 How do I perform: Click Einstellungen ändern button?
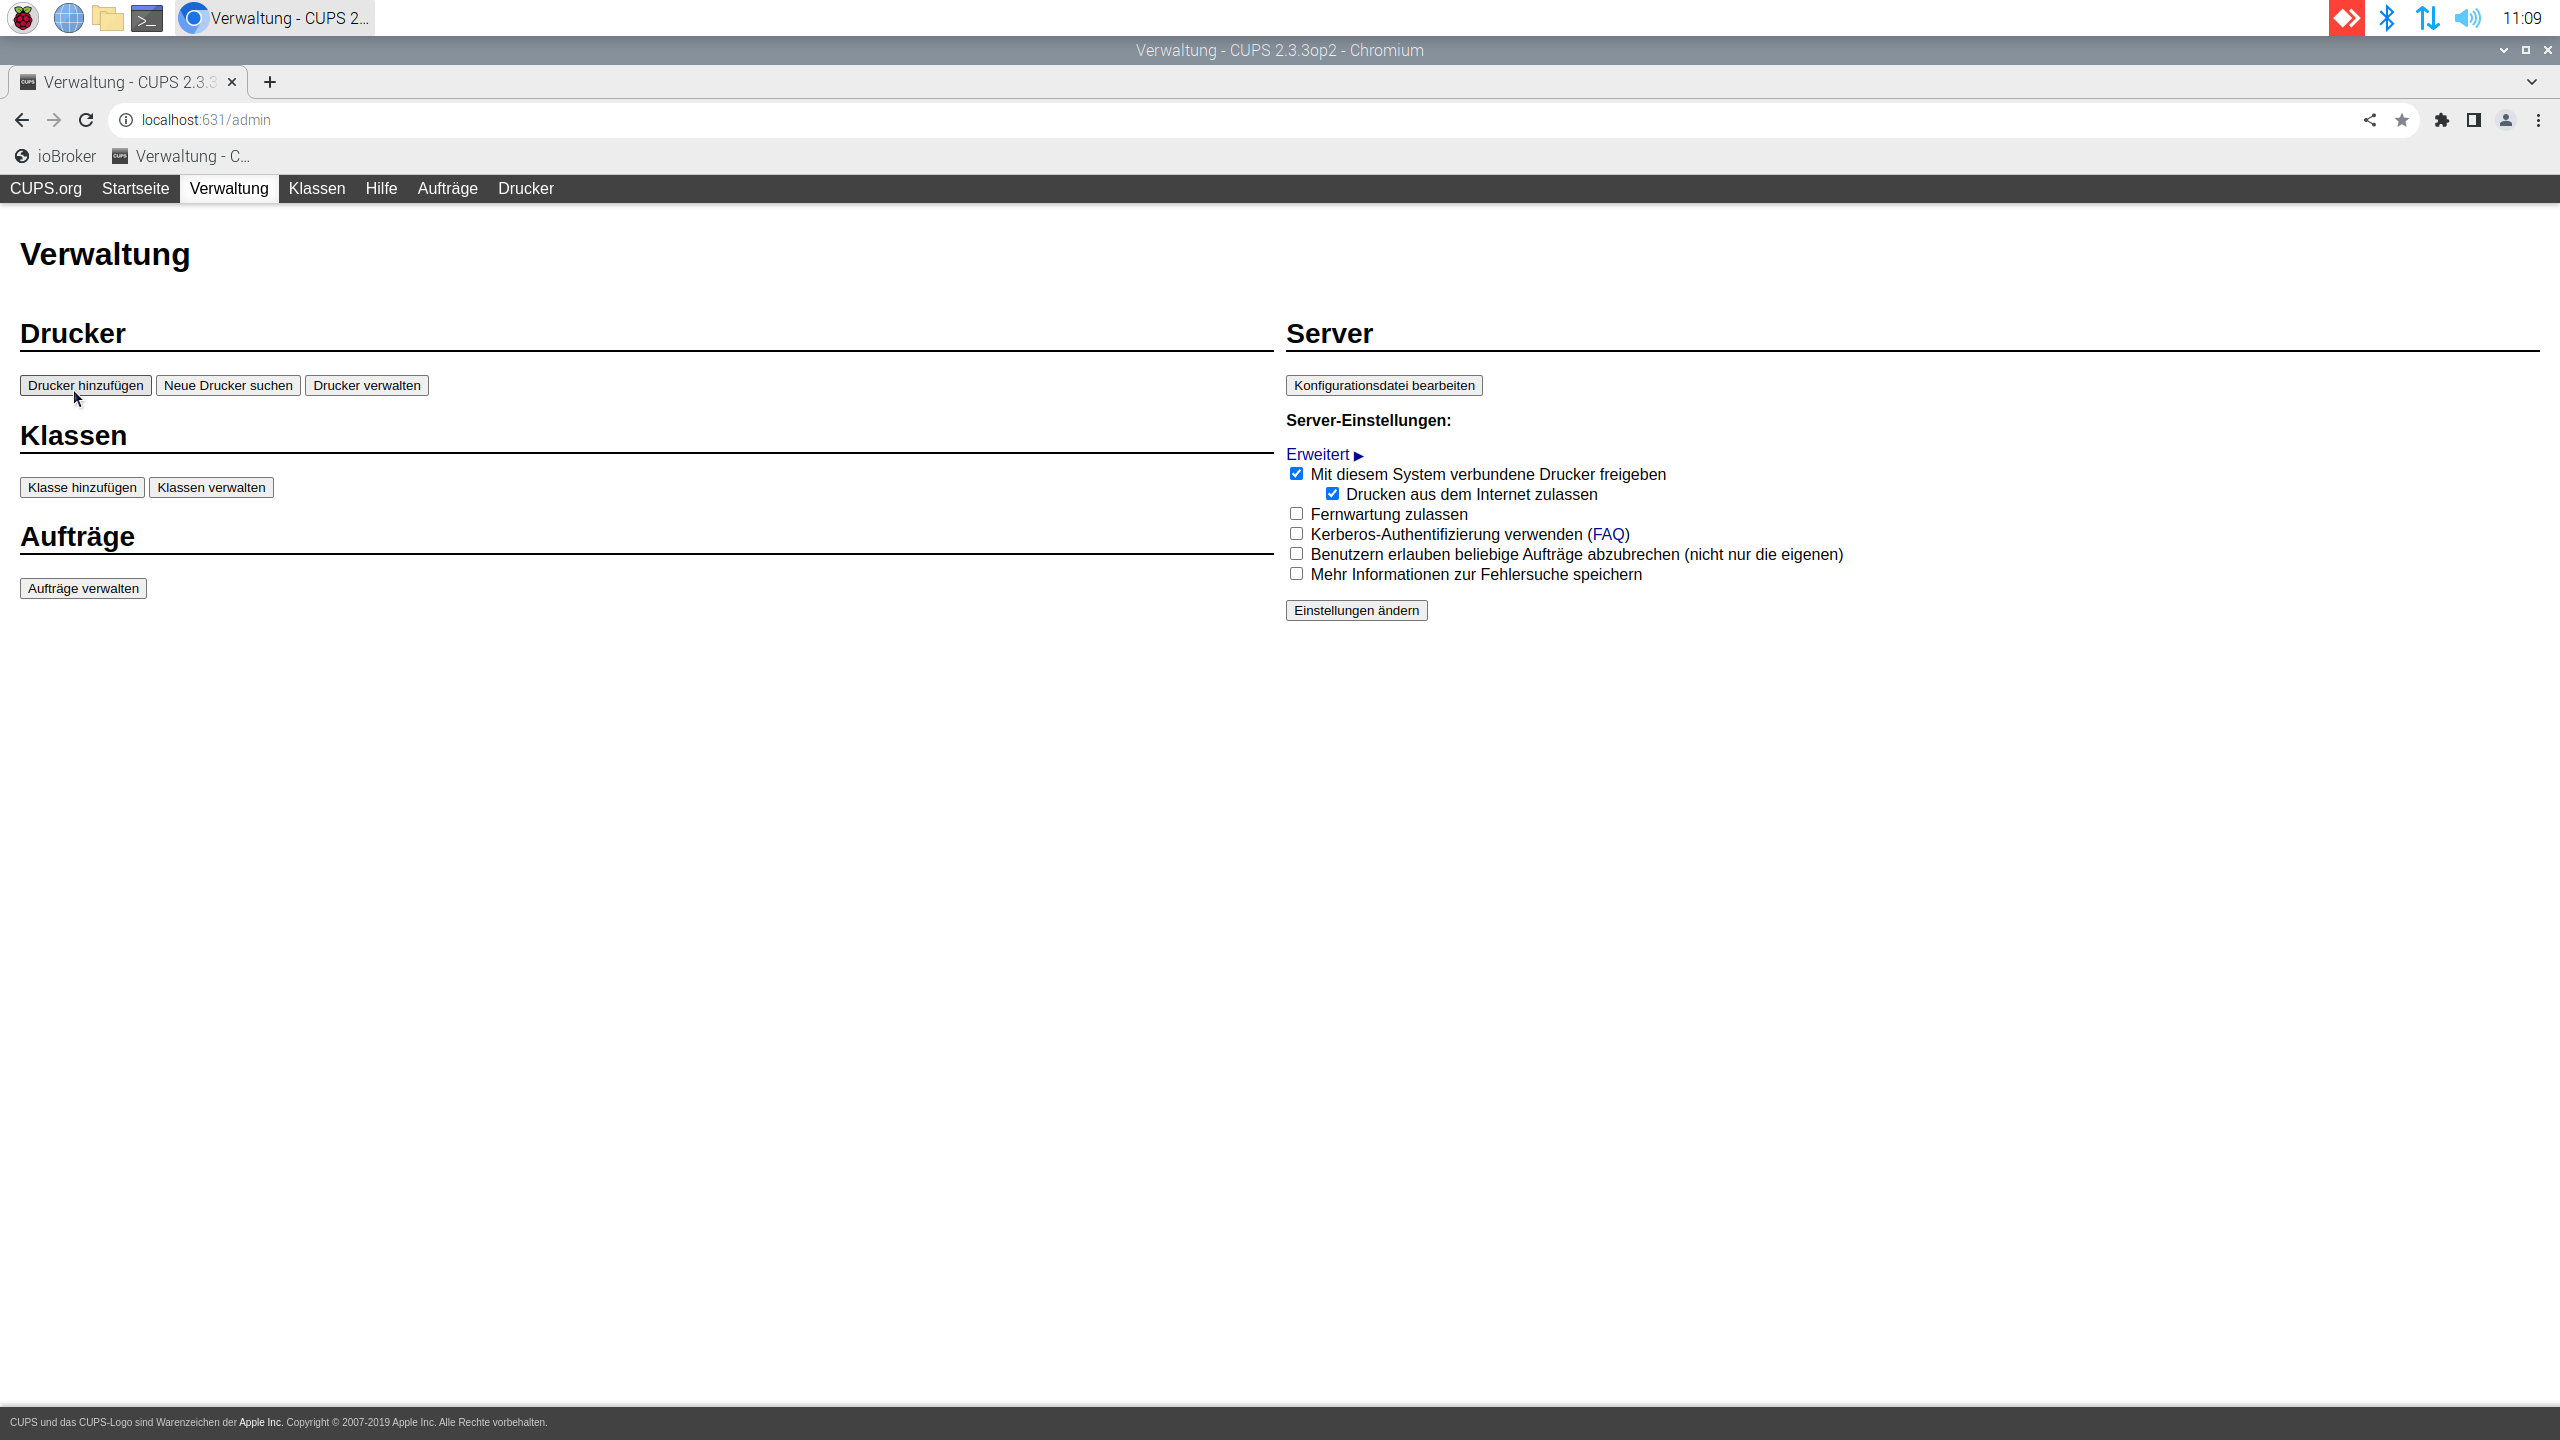tap(1356, 611)
